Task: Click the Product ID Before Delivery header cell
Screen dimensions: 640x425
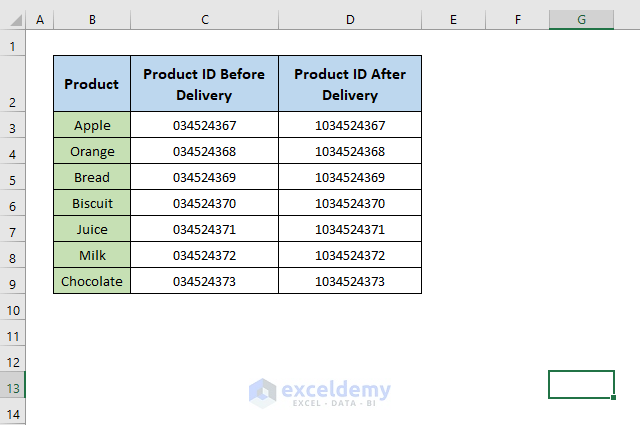Action: click(x=204, y=84)
